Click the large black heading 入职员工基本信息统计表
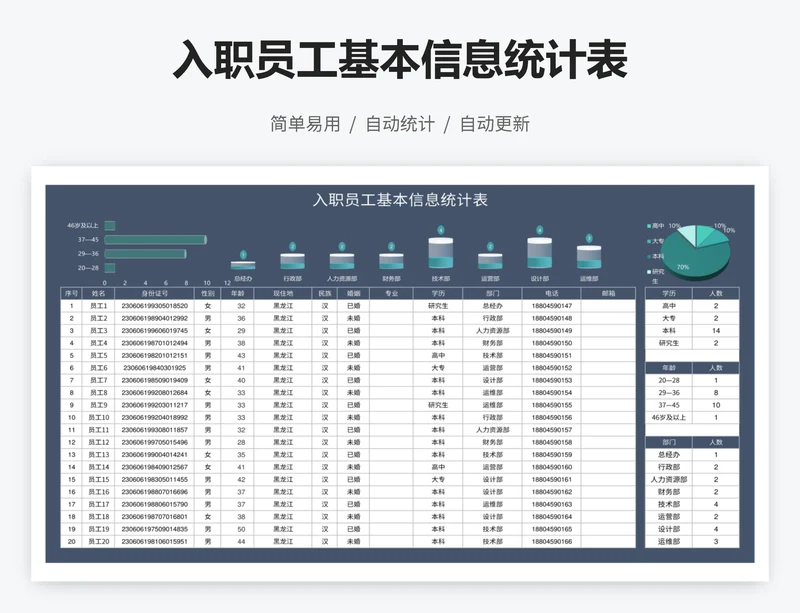The image size is (800, 613). coord(400,60)
